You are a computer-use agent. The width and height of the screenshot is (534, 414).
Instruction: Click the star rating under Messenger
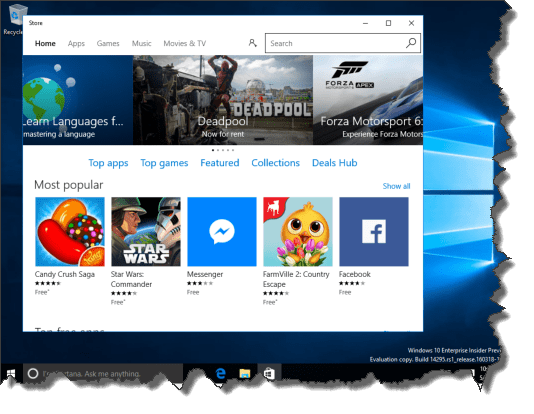click(x=200, y=283)
